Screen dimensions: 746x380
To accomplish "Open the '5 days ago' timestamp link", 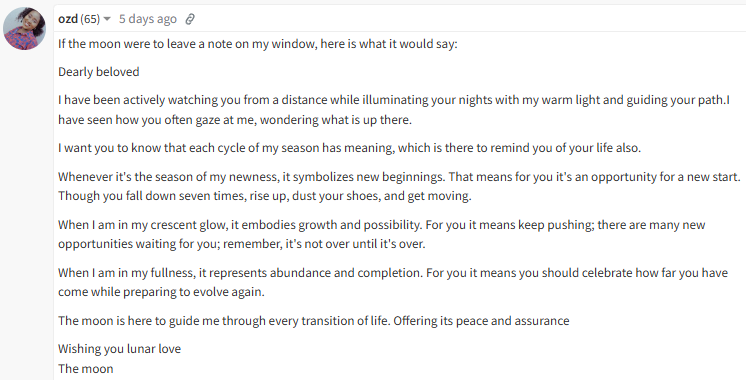I will (x=147, y=19).
